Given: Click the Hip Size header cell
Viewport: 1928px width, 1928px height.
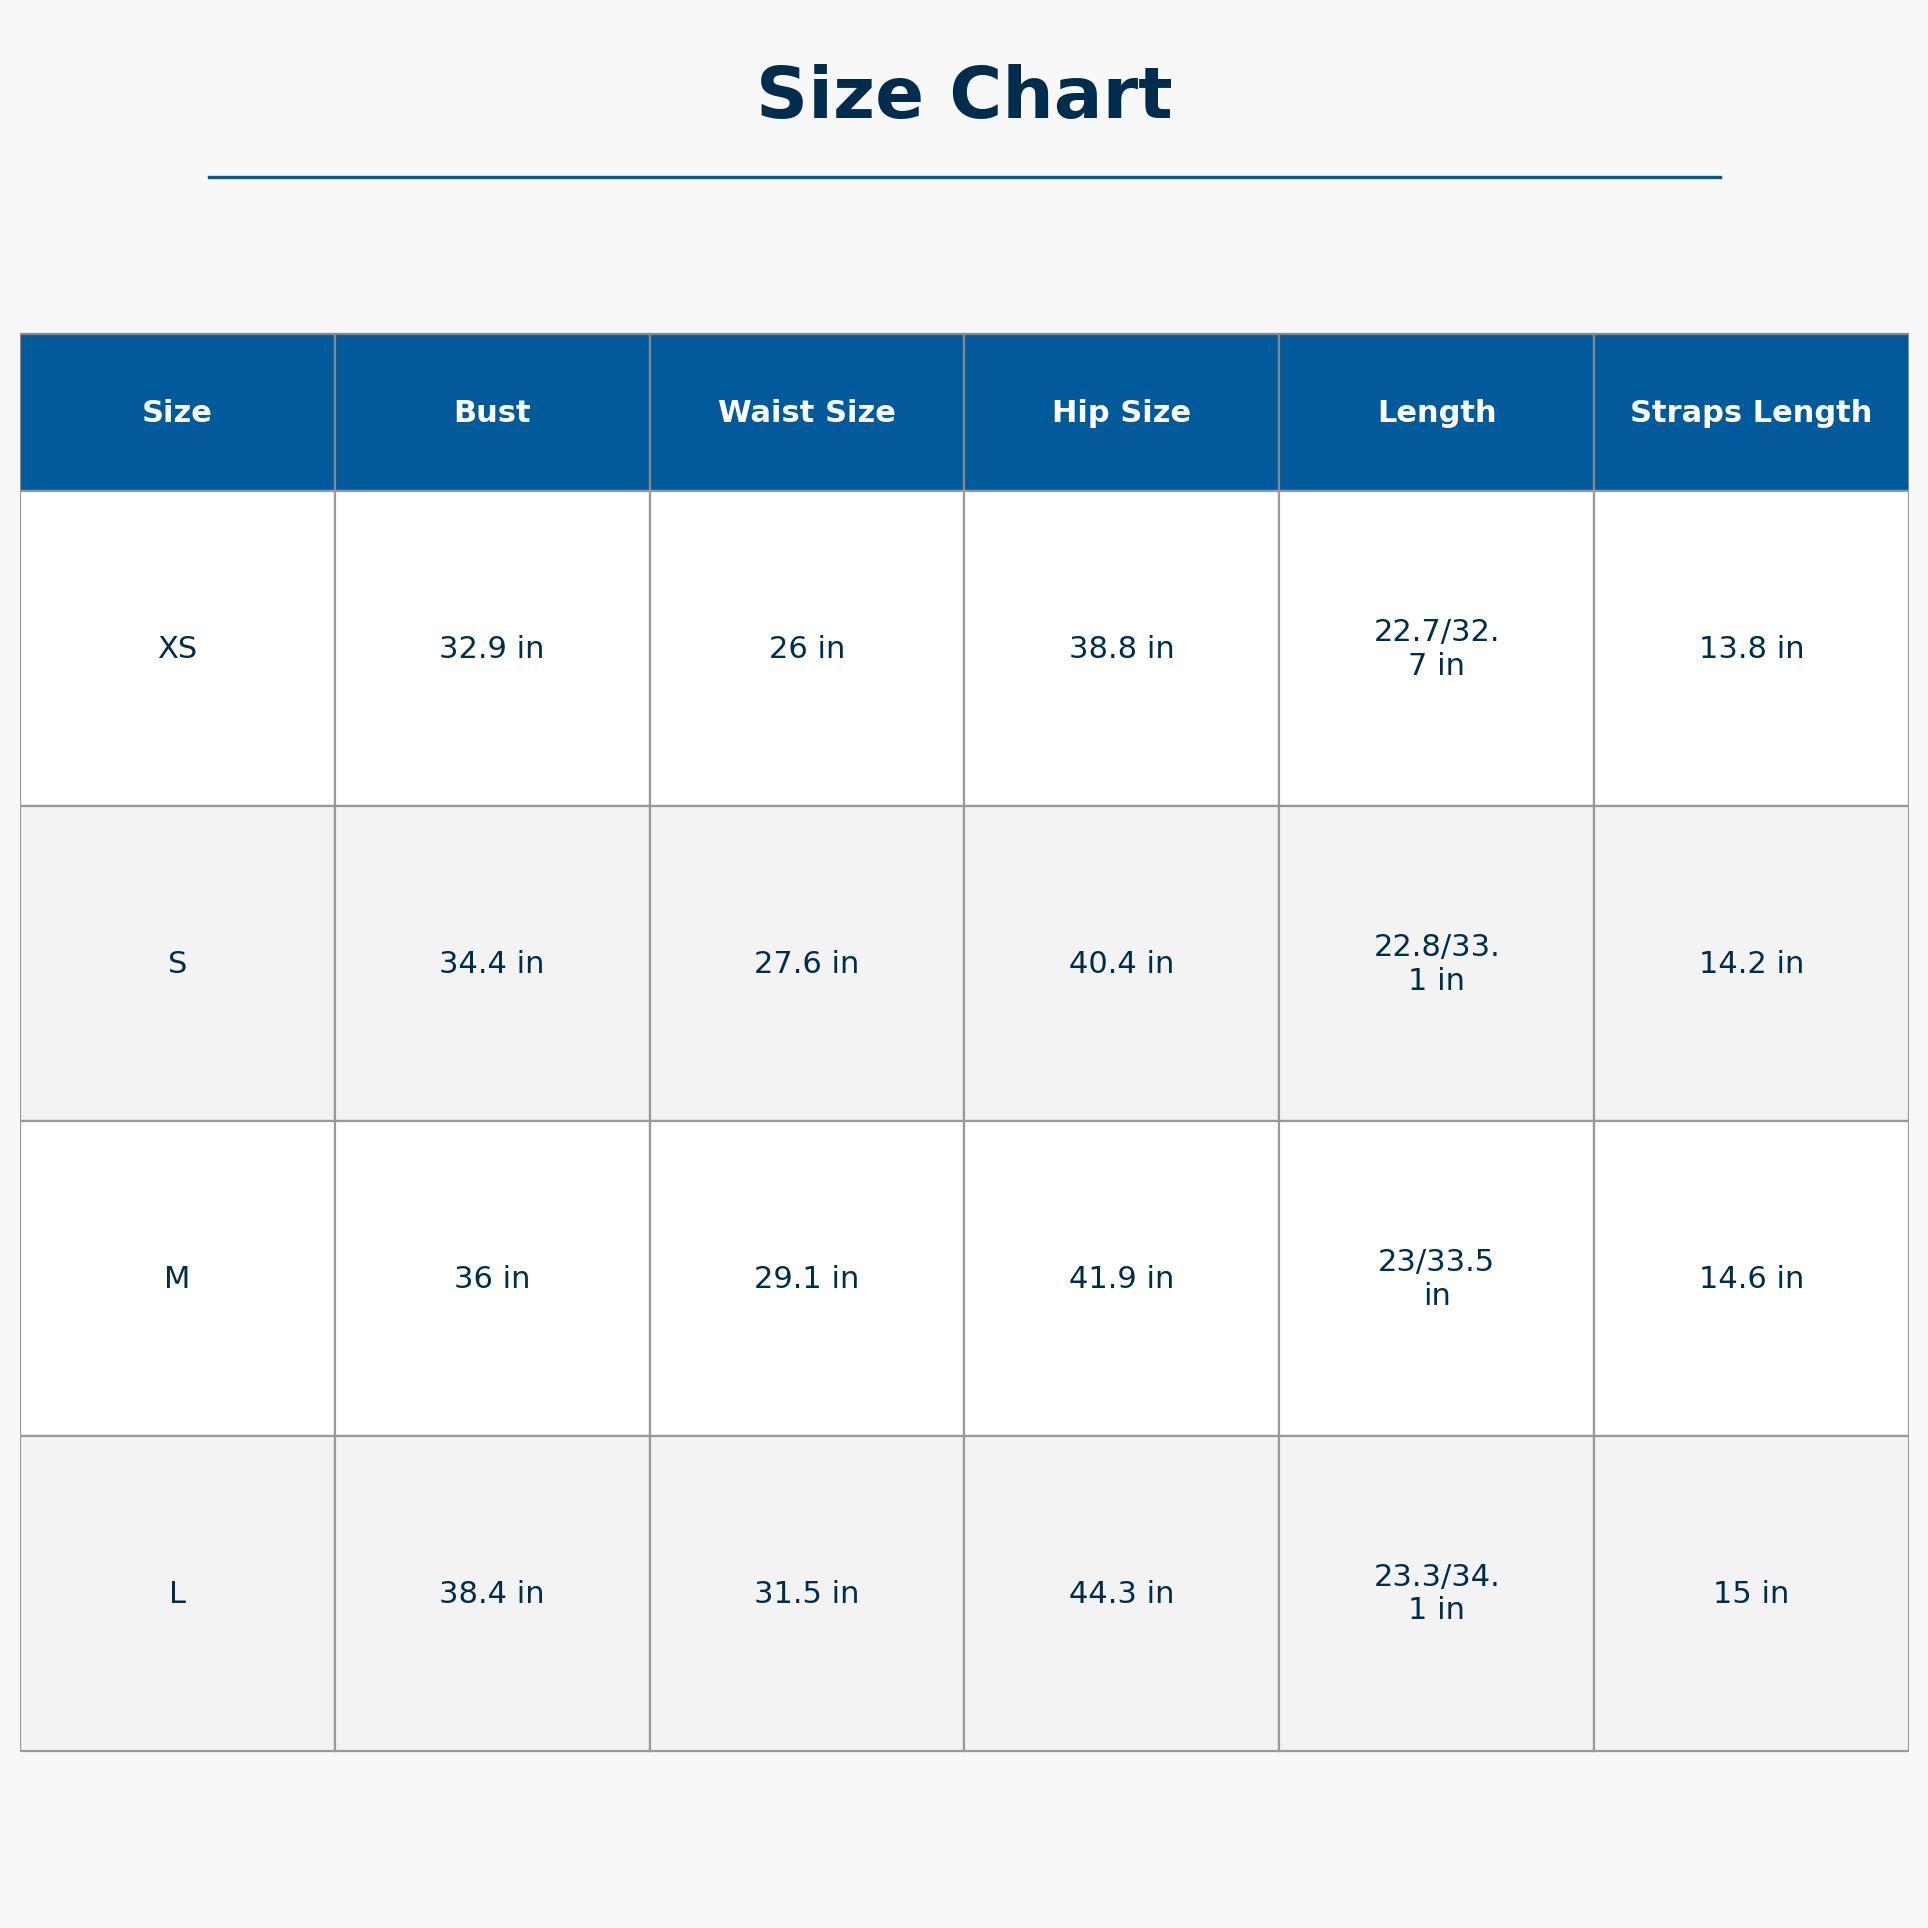Looking at the screenshot, I should tap(1121, 412).
